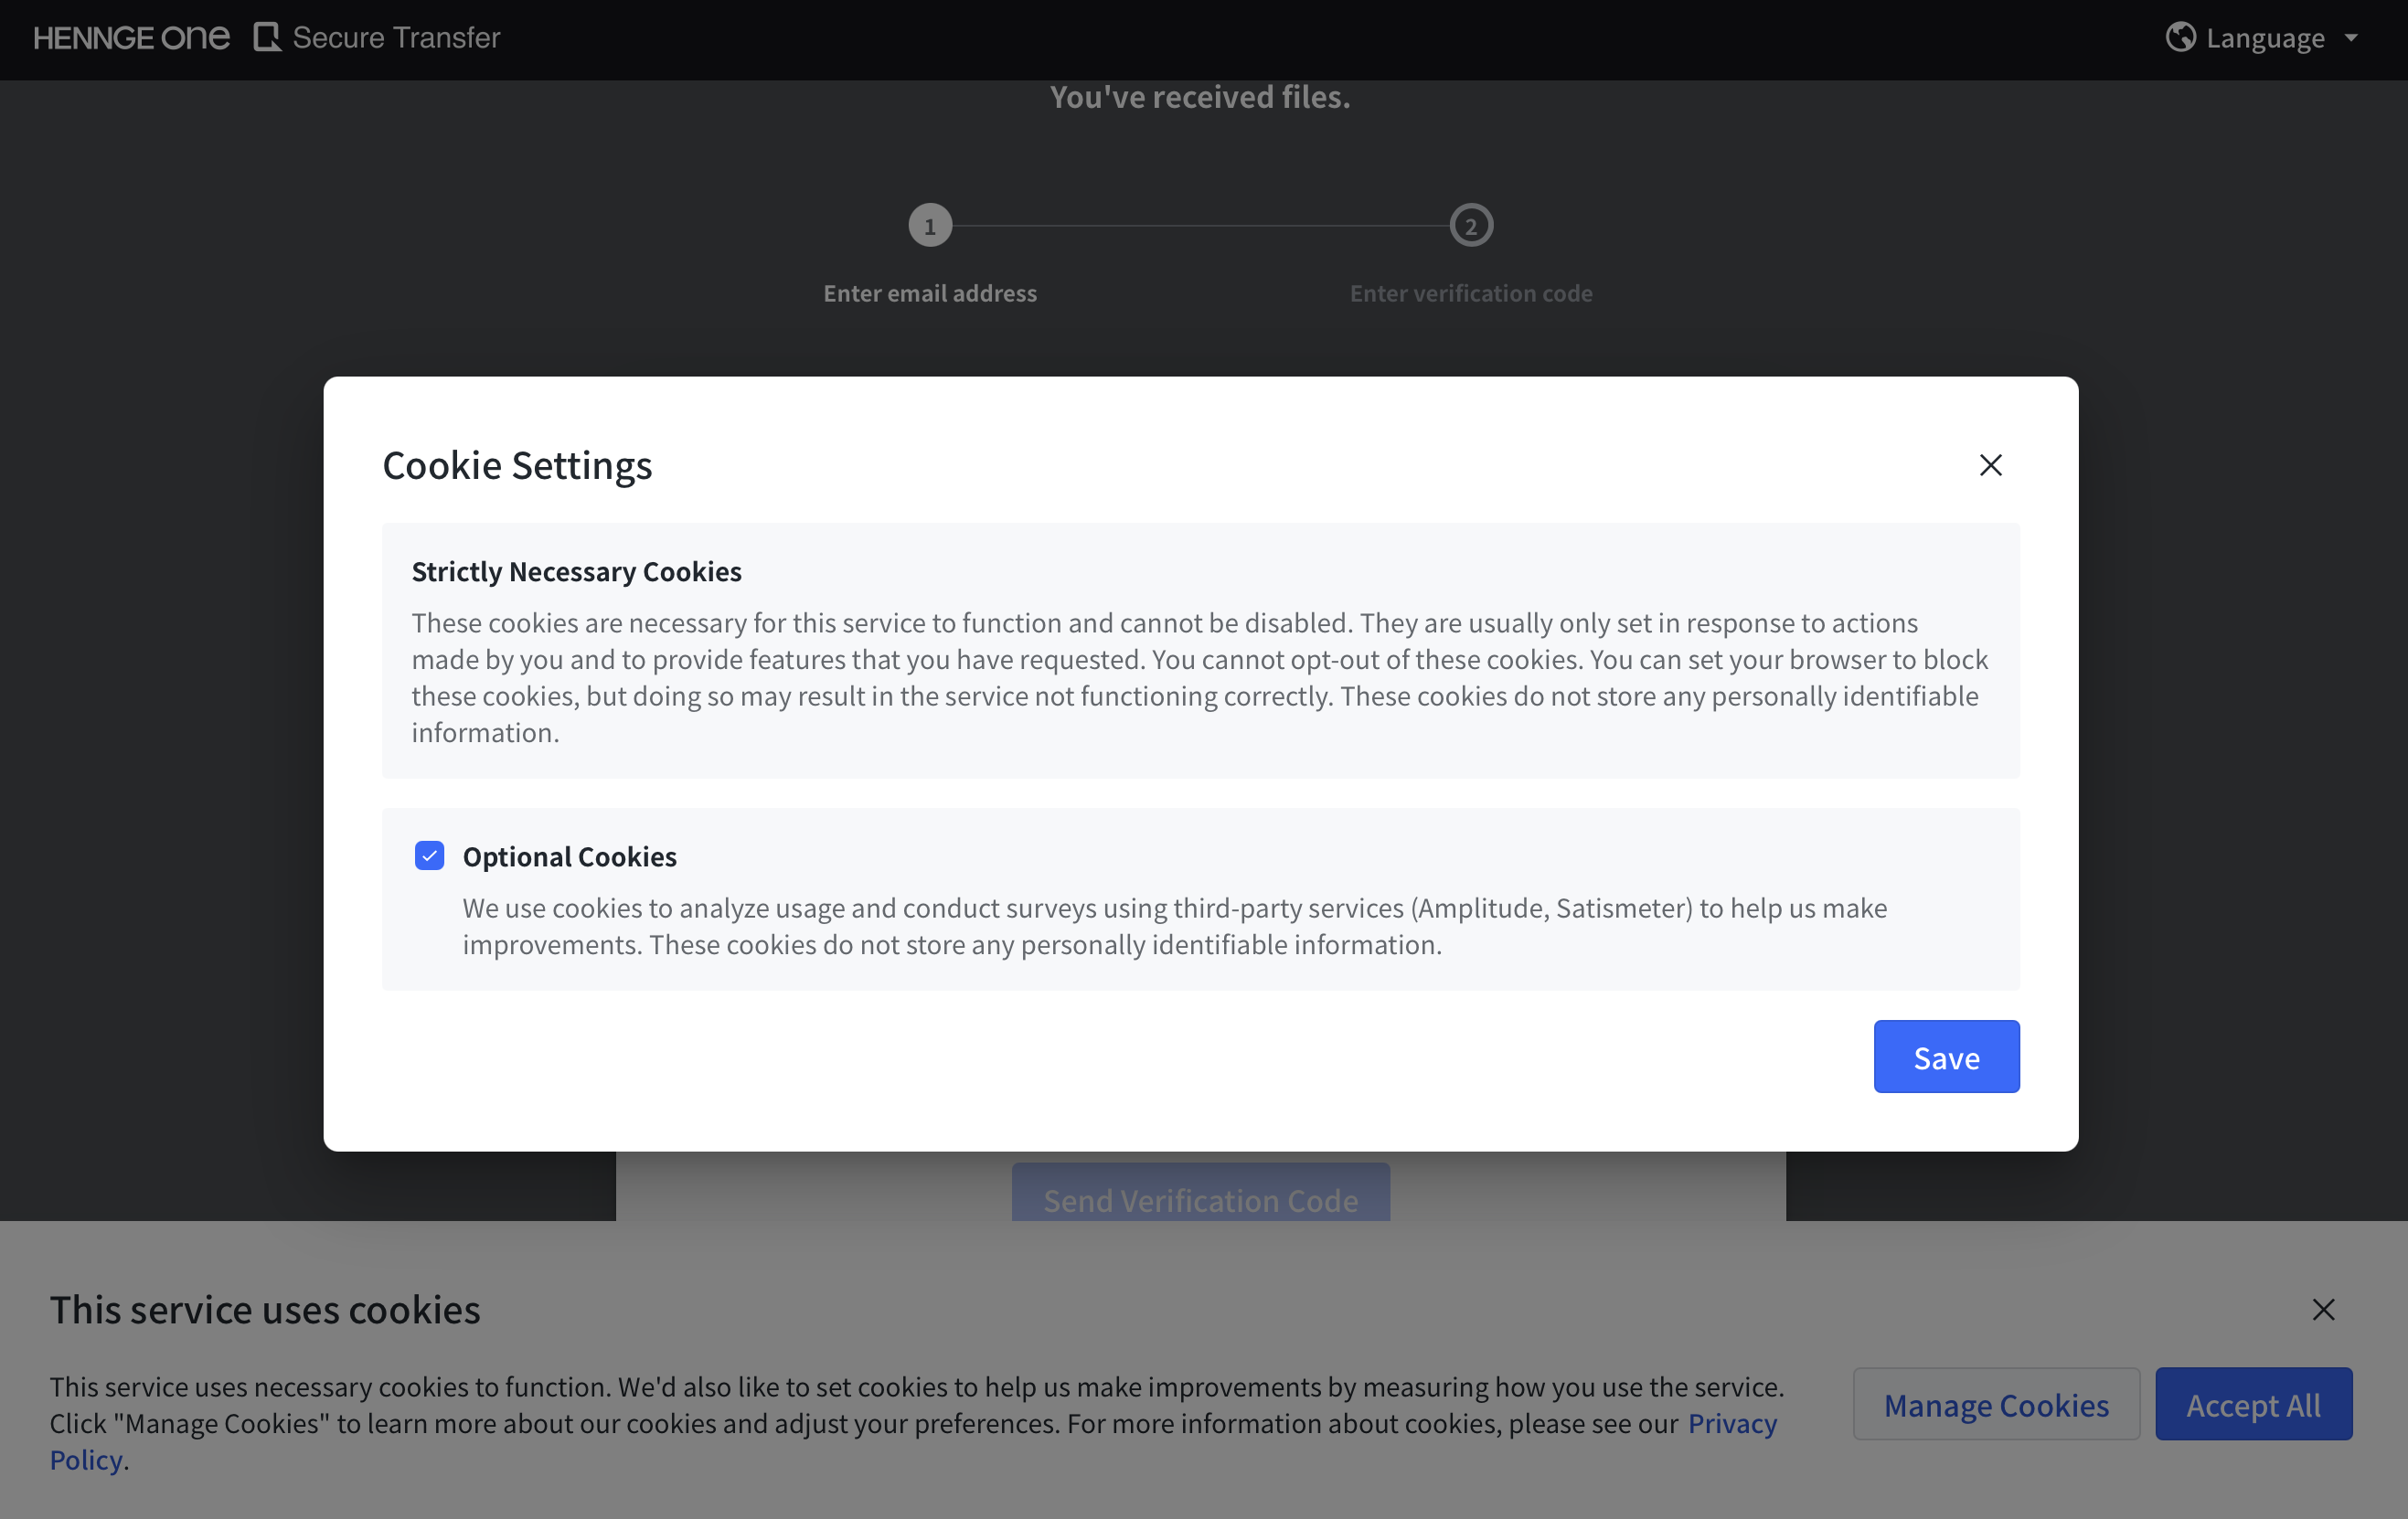Accept All cookies
Image resolution: width=2408 pixels, height=1519 pixels.
[2253, 1404]
